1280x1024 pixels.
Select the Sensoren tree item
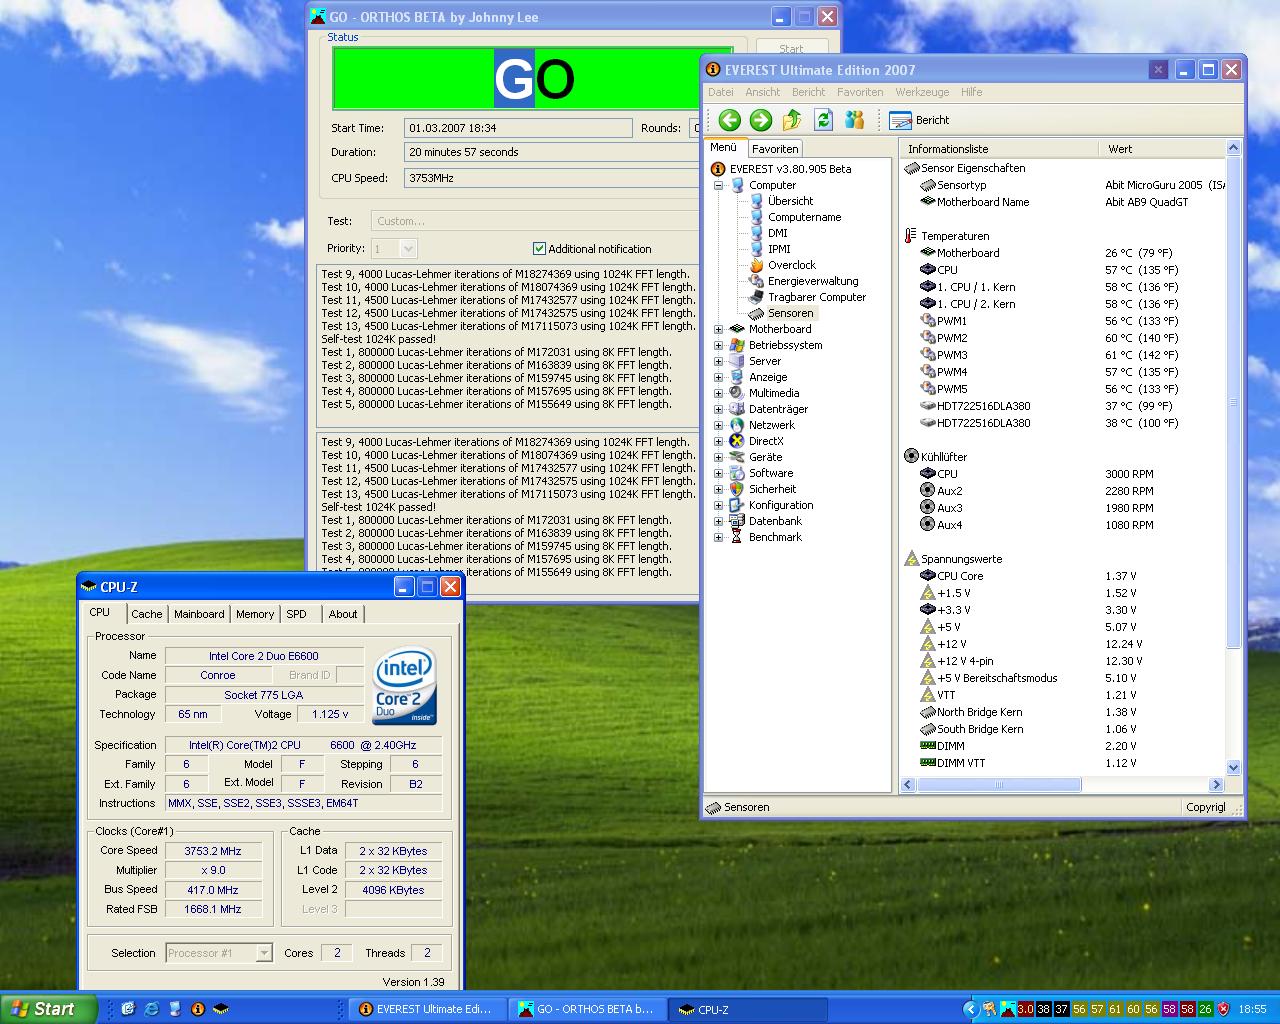click(790, 313)
